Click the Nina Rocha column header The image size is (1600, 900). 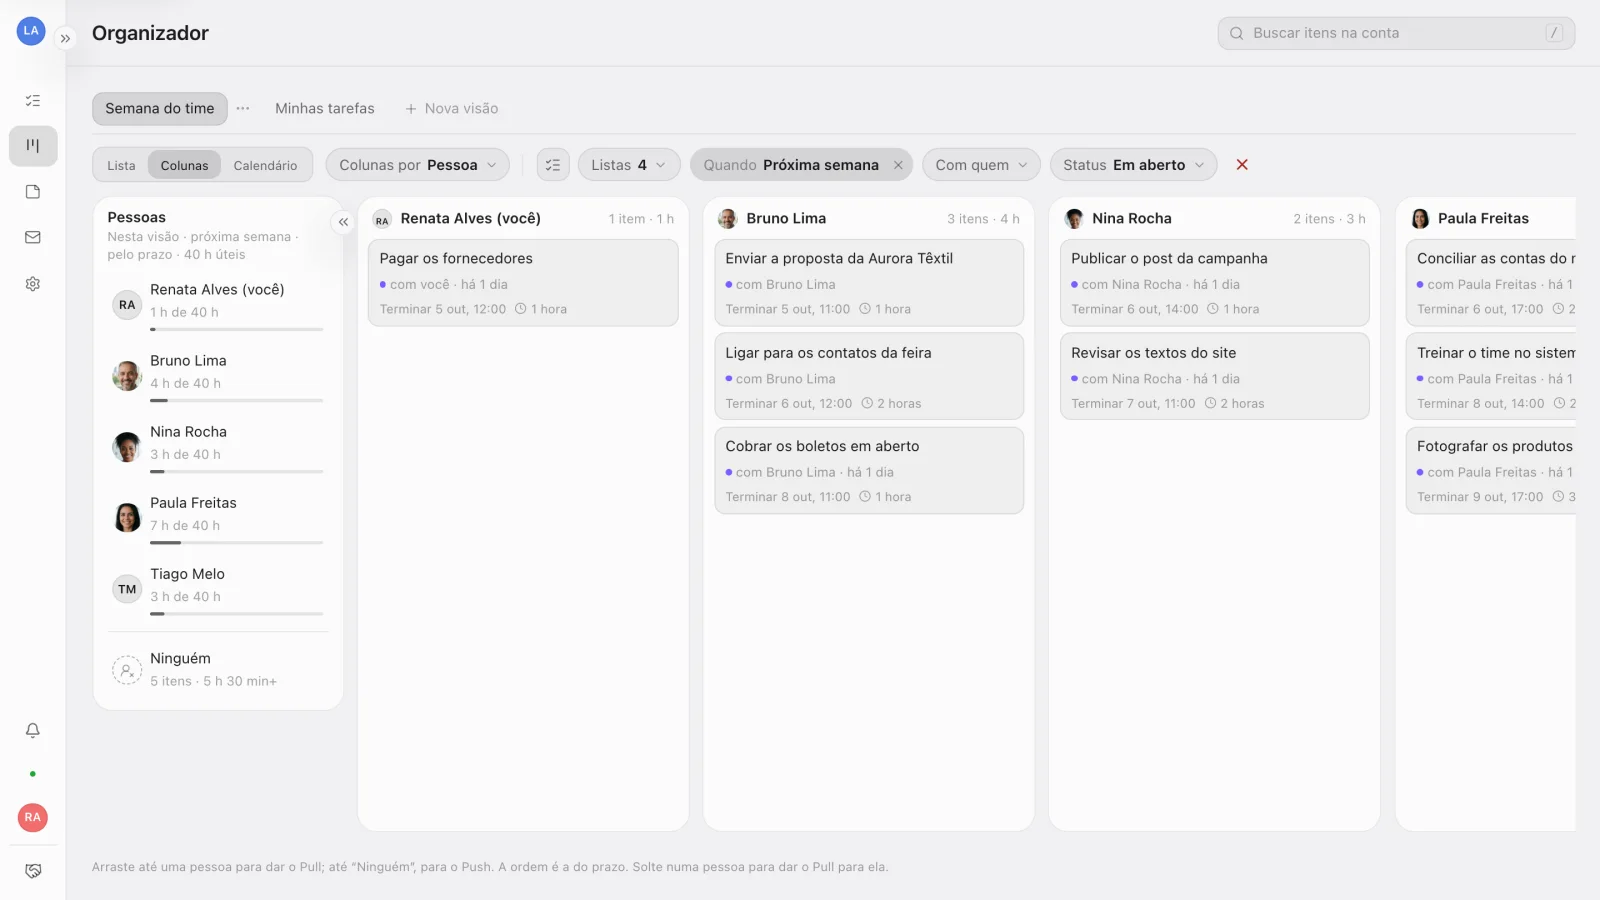[x=1215, y=218]
